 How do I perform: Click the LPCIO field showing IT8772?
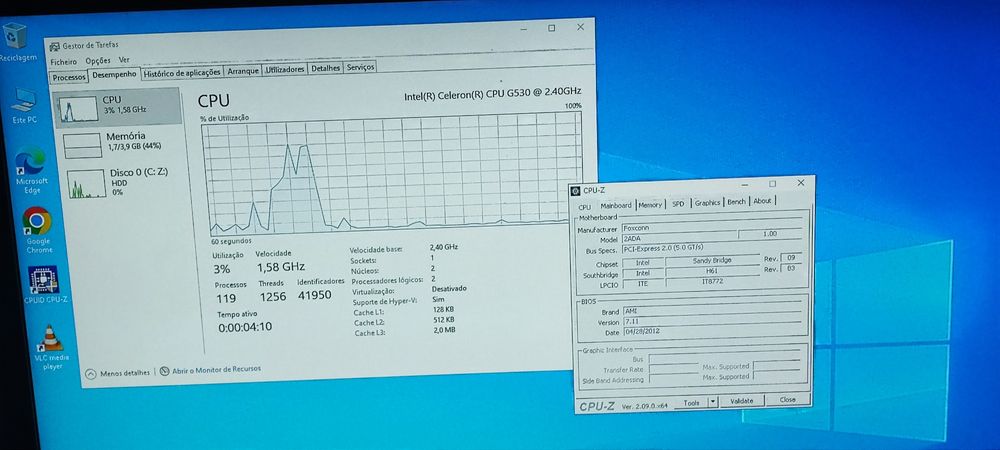(712, 281)
